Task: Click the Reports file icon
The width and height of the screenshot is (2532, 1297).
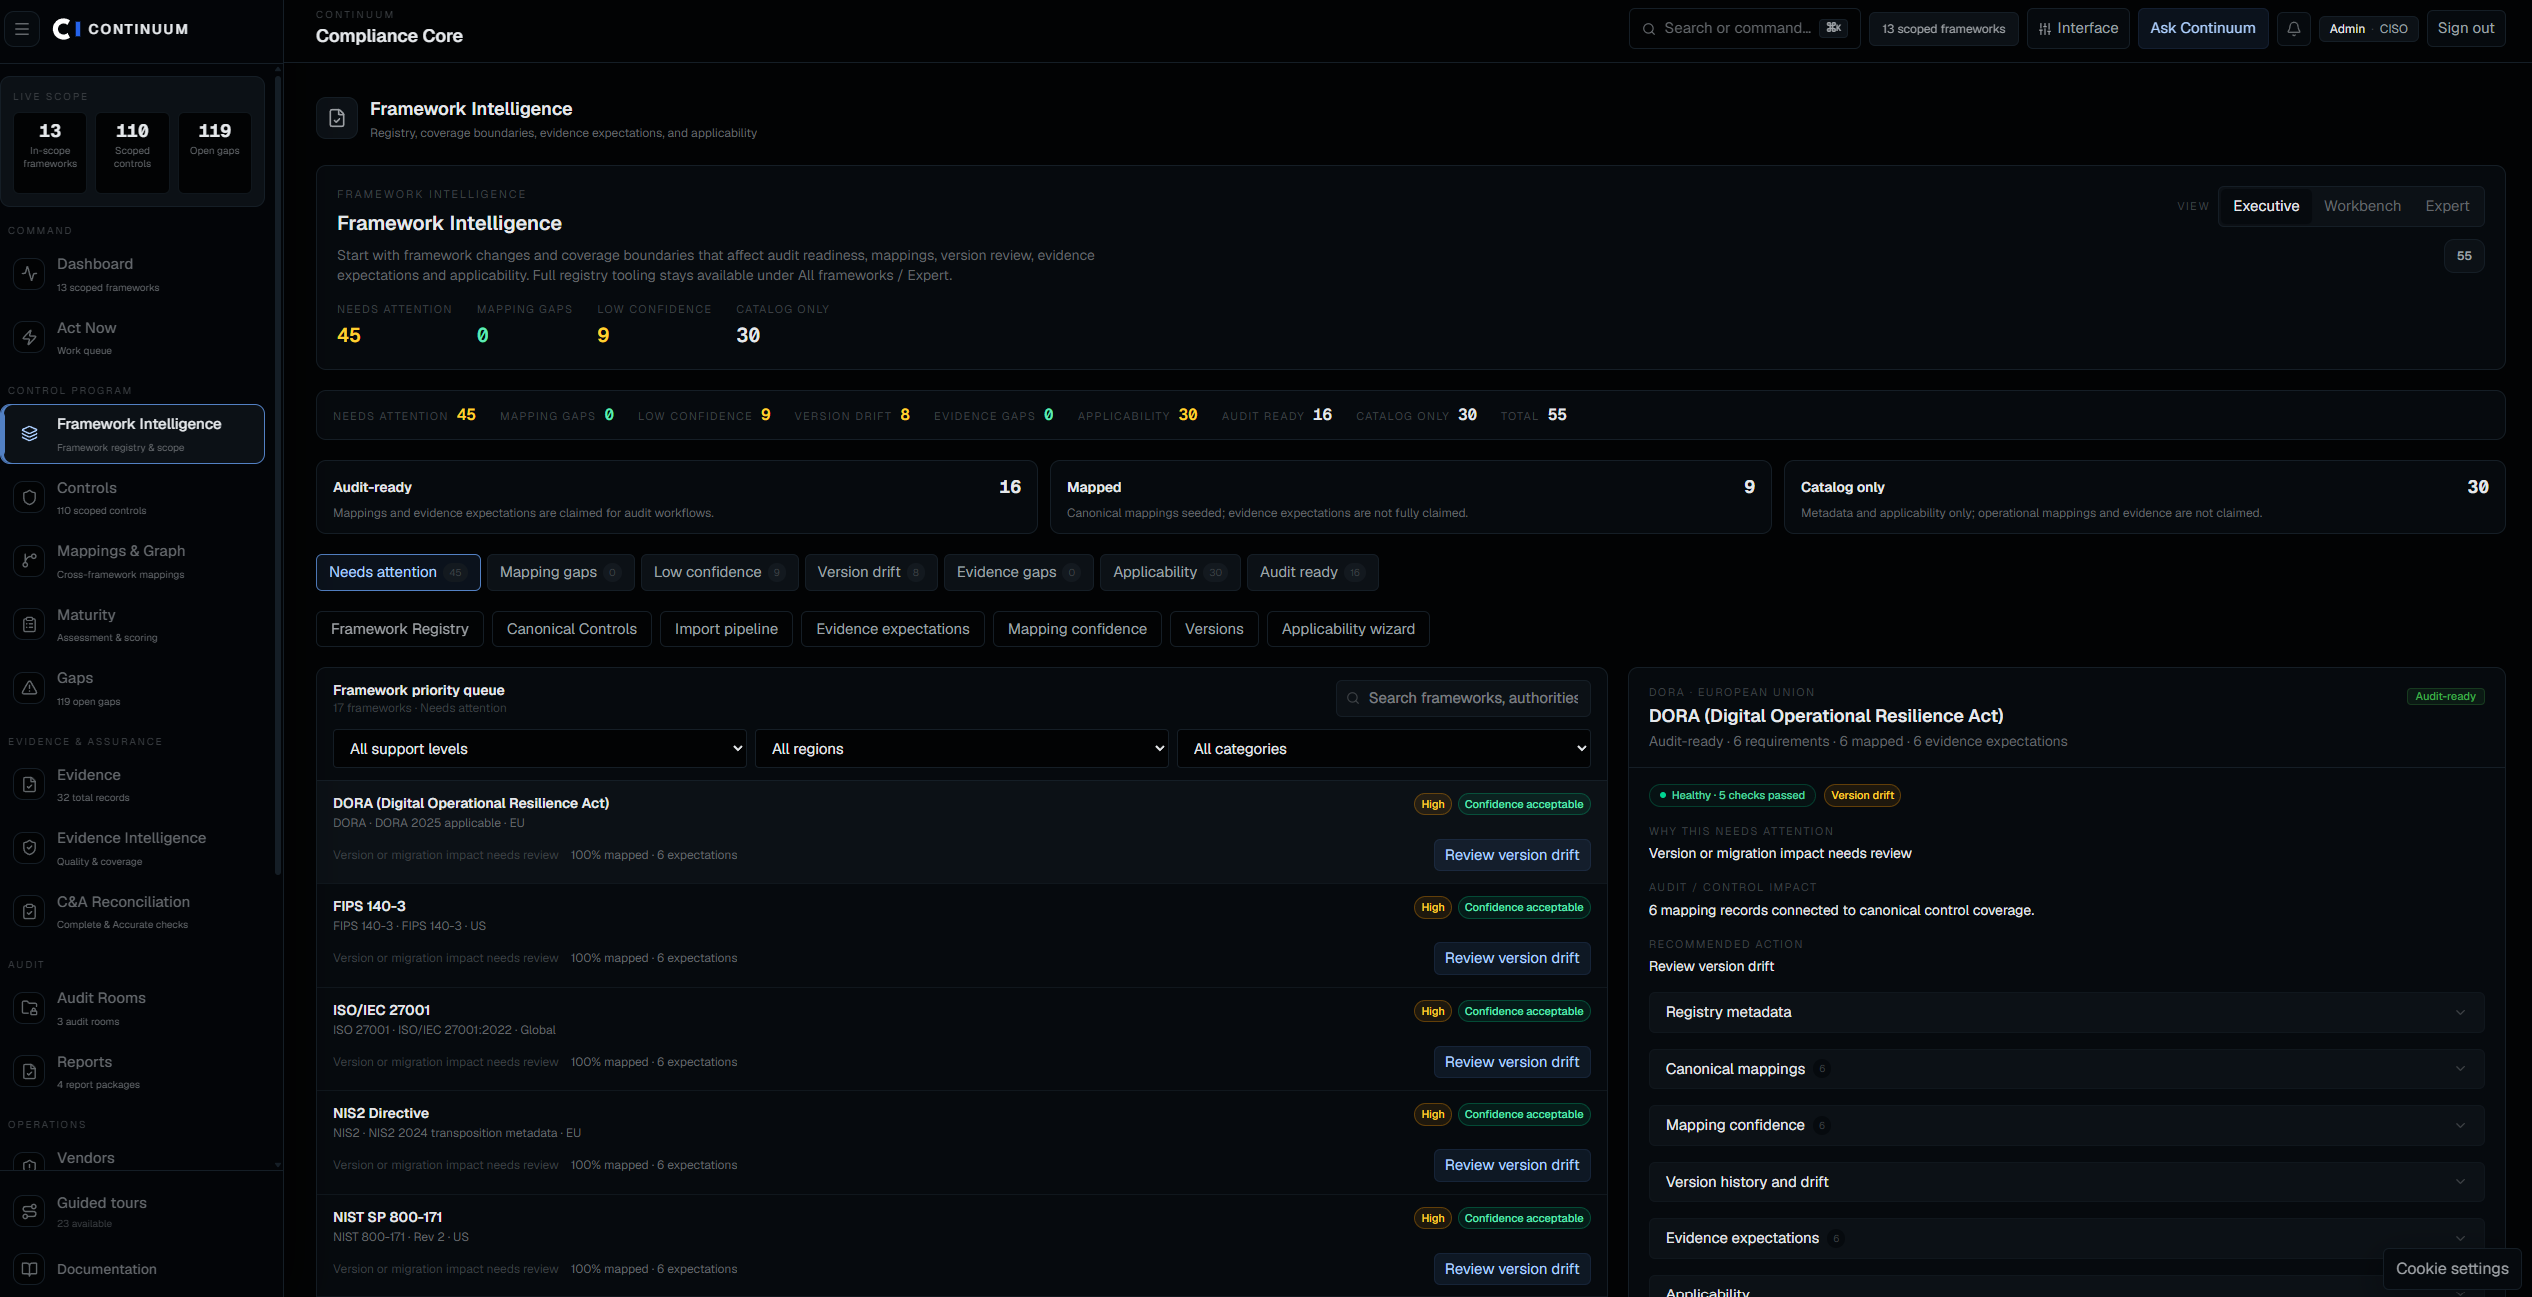Action: [30, 1072]
